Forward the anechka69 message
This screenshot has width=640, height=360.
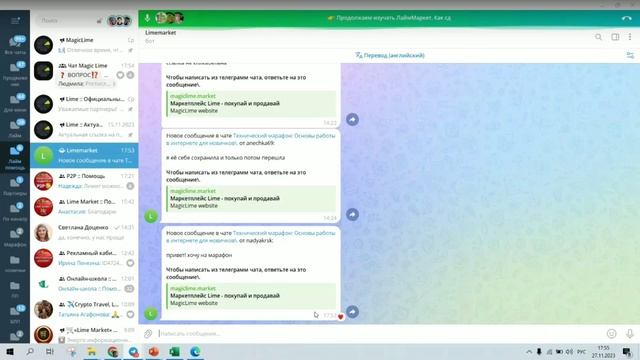pyautogui.click(x=352, y=214)
